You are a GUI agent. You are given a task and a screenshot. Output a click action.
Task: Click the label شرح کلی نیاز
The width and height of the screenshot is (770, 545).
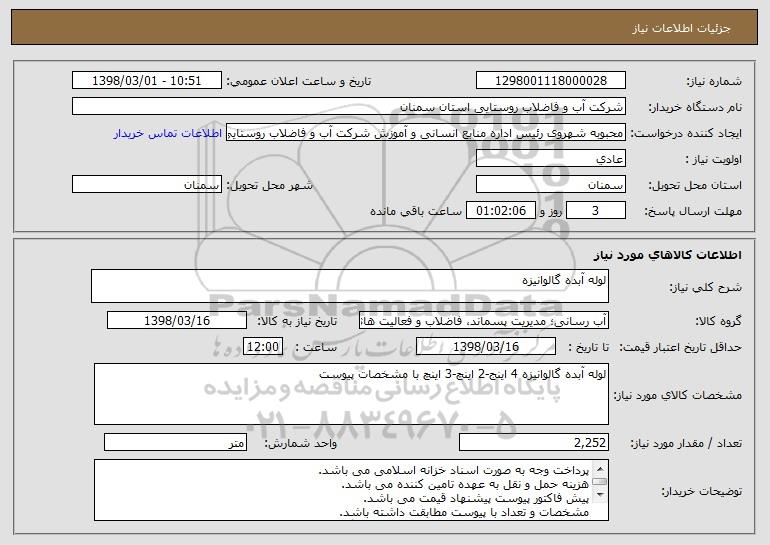point(706,287)
